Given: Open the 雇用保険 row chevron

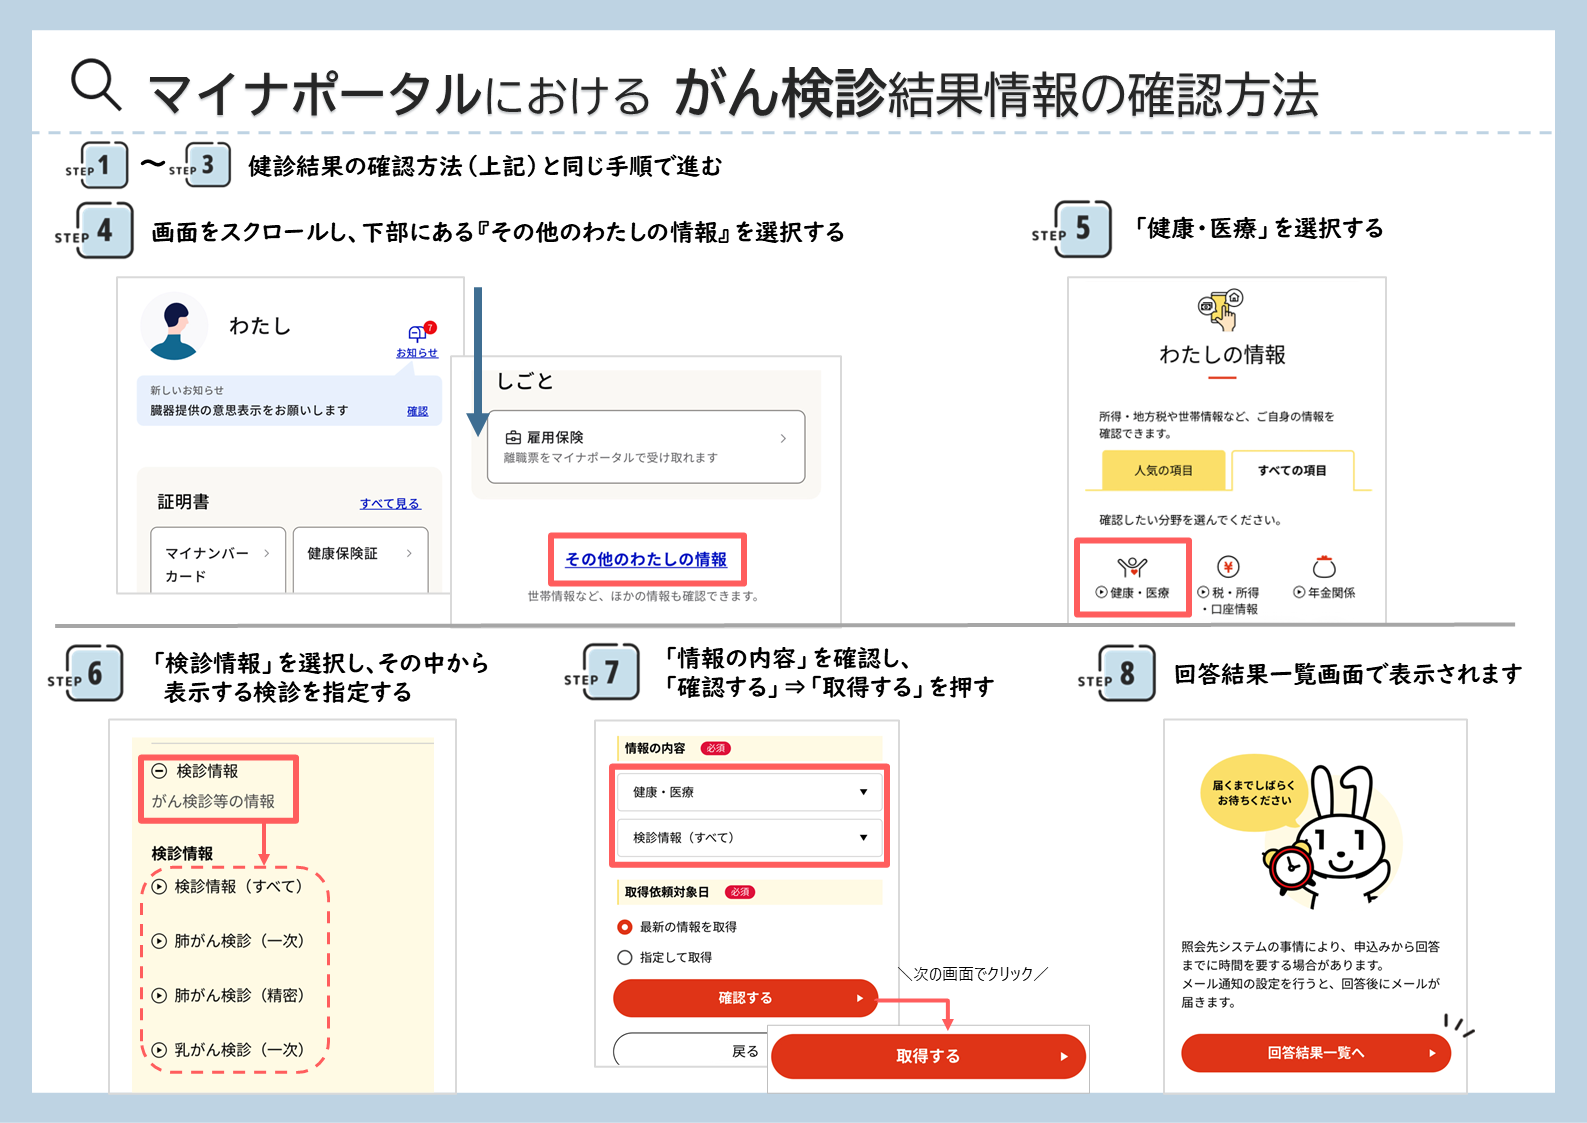Looking at the screenshot, I should pyautogui.click(x=783, y=438).
